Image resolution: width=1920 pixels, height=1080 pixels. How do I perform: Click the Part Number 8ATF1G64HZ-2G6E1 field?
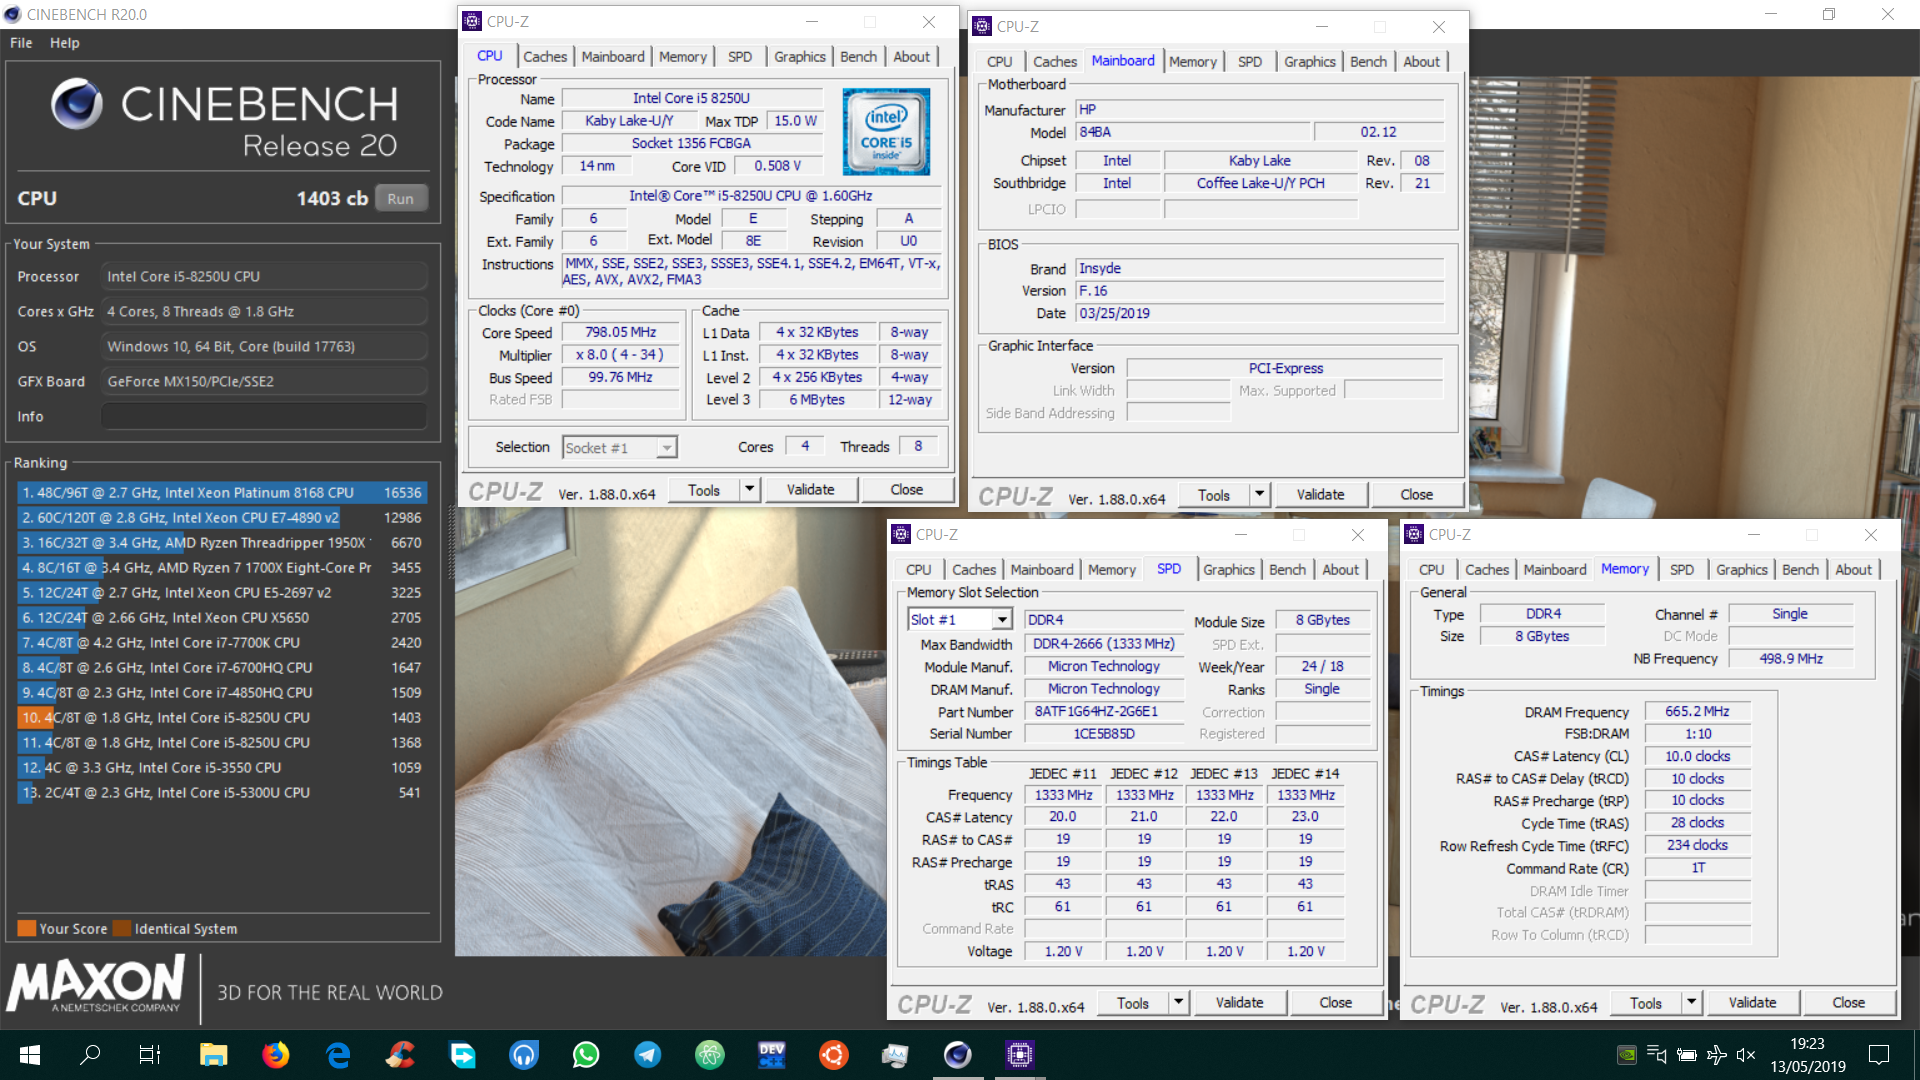1103,712
